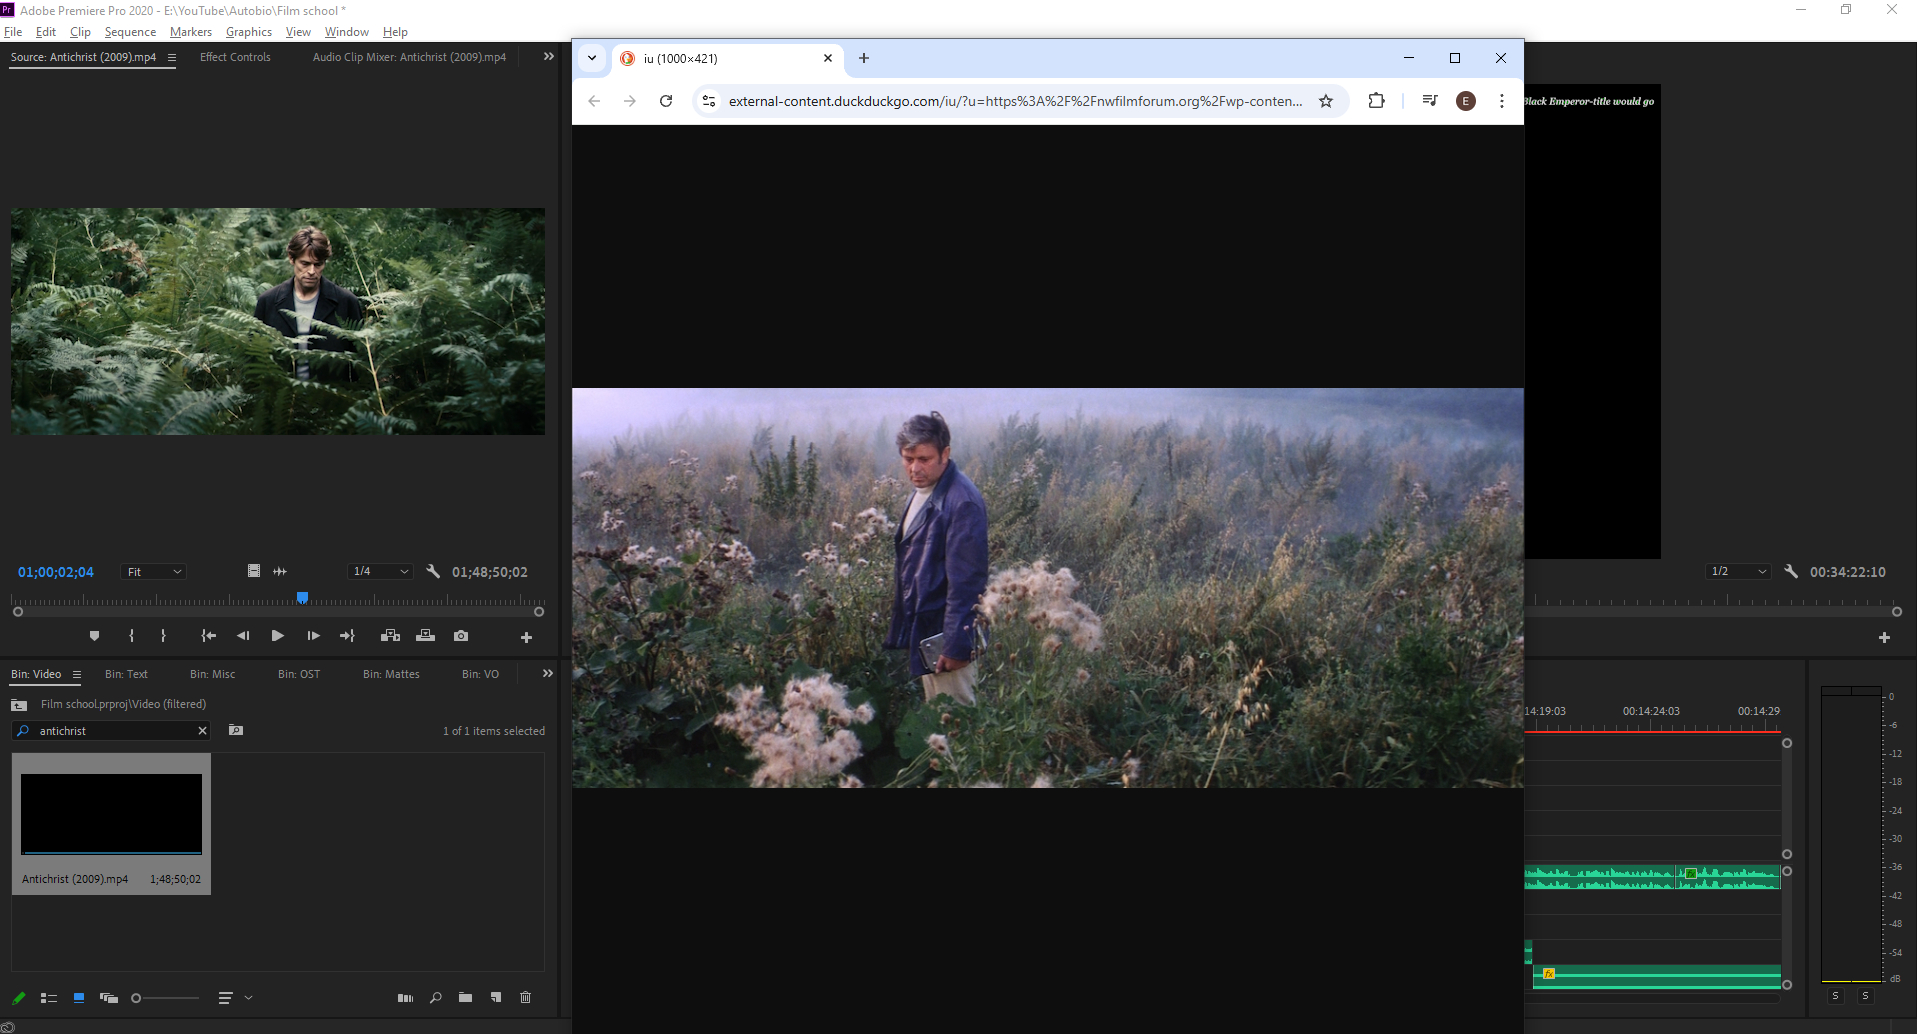Viewport: 1917px width, 1034px height.
Task: Click the bin thumbnail zoom slider
Action: (166, 998)
